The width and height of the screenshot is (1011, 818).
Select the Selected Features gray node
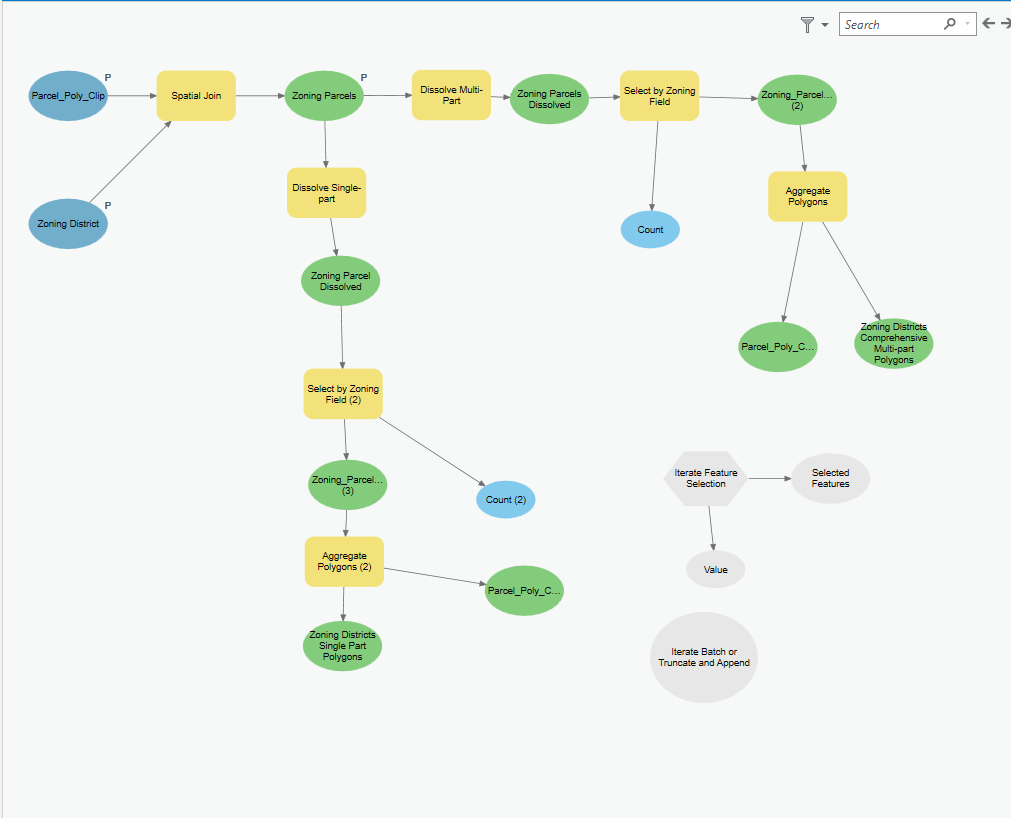(830, 478)
